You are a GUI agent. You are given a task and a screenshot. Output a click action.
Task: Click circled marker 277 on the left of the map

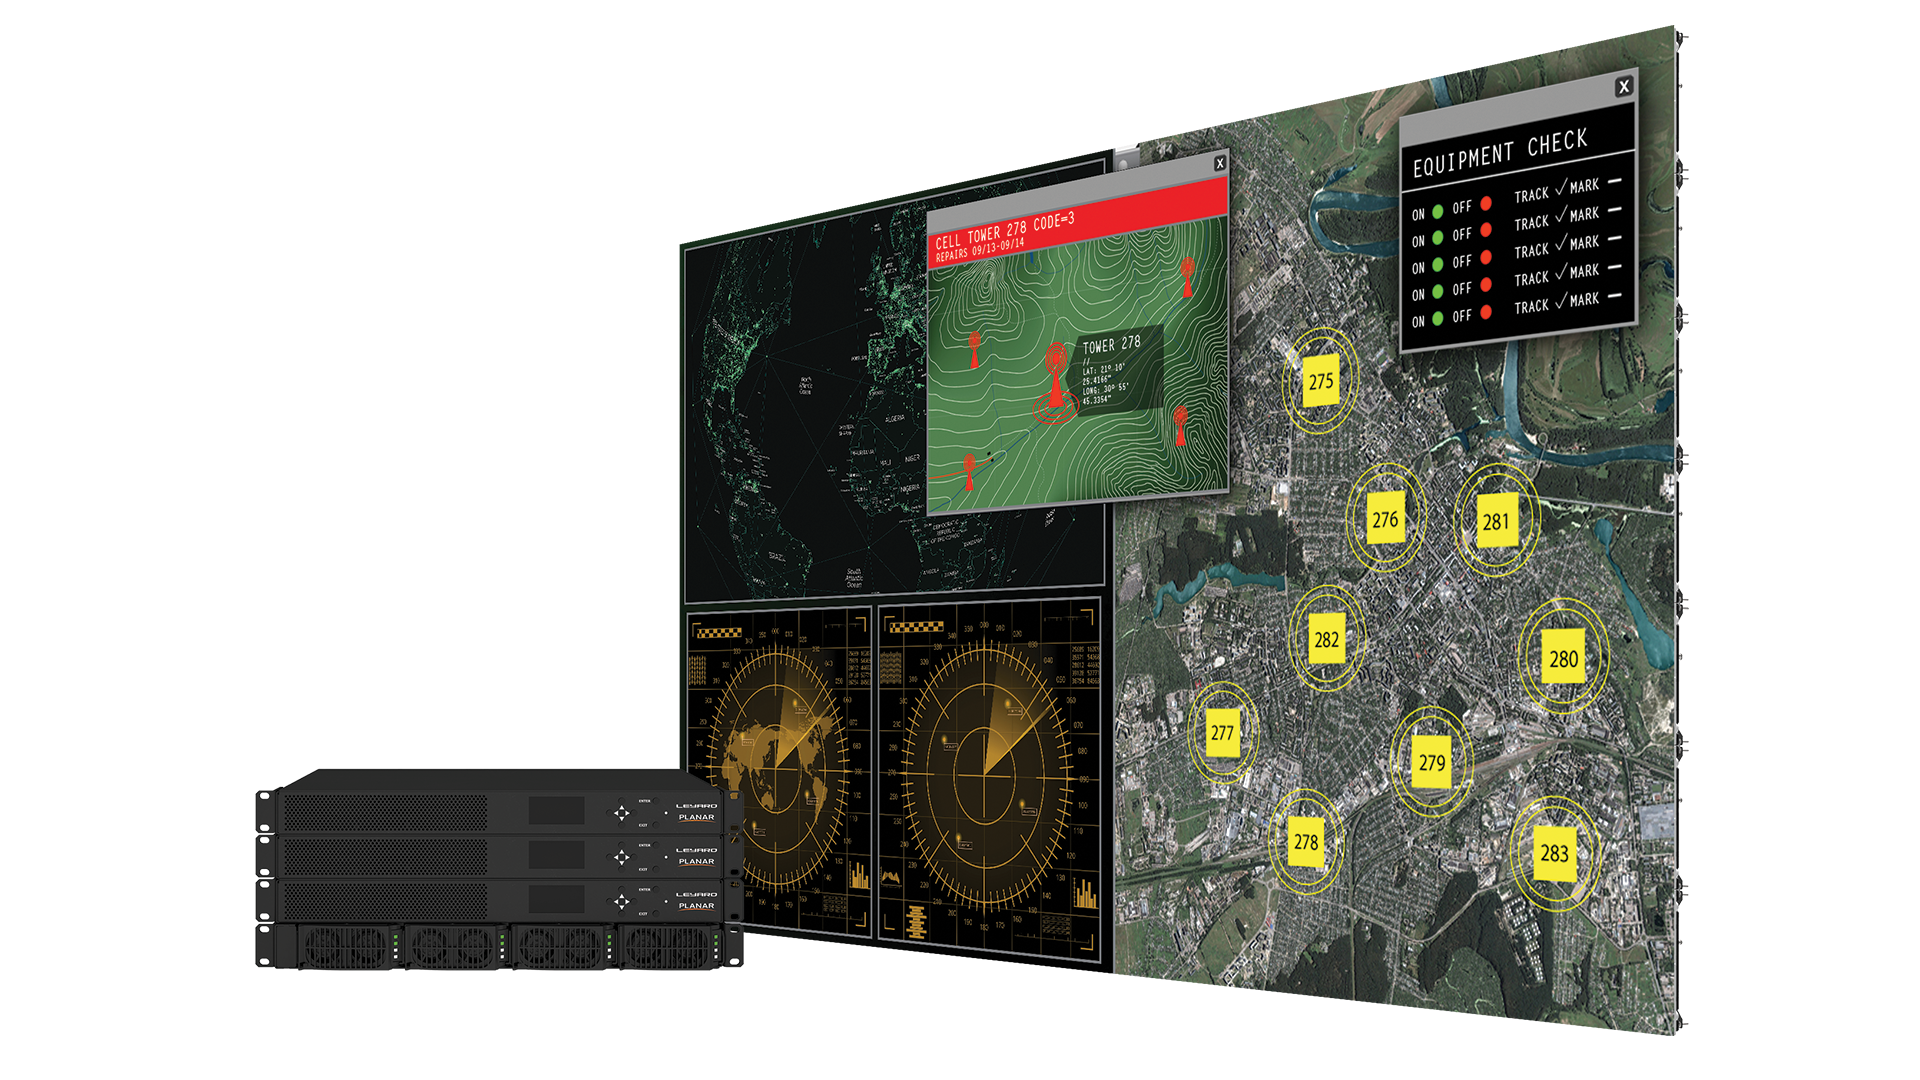coord(1222,734)
